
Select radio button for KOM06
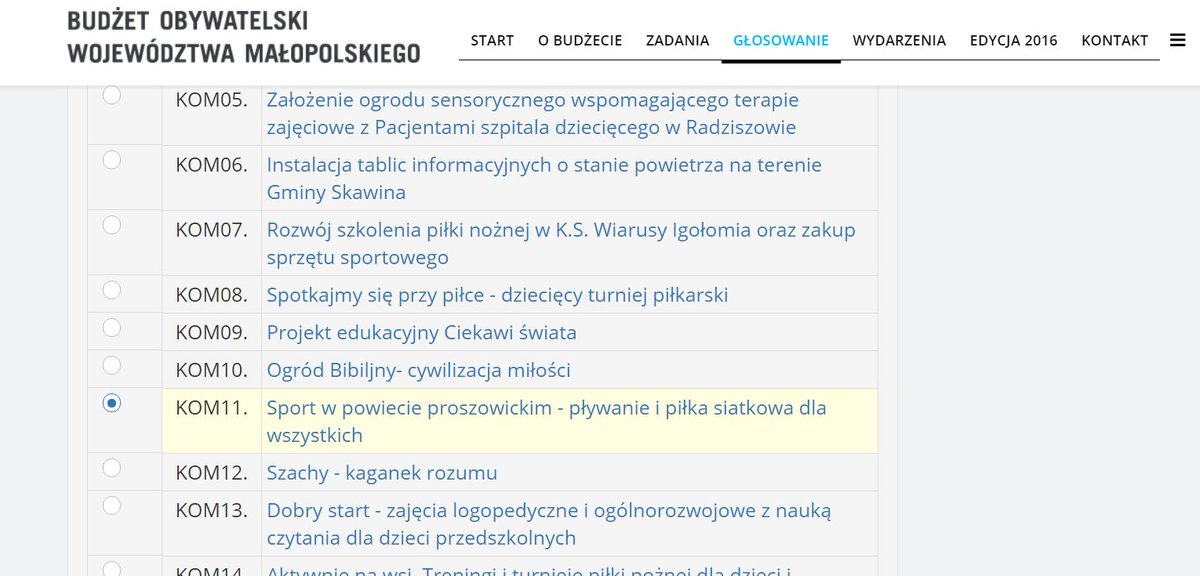click(112, 160)
